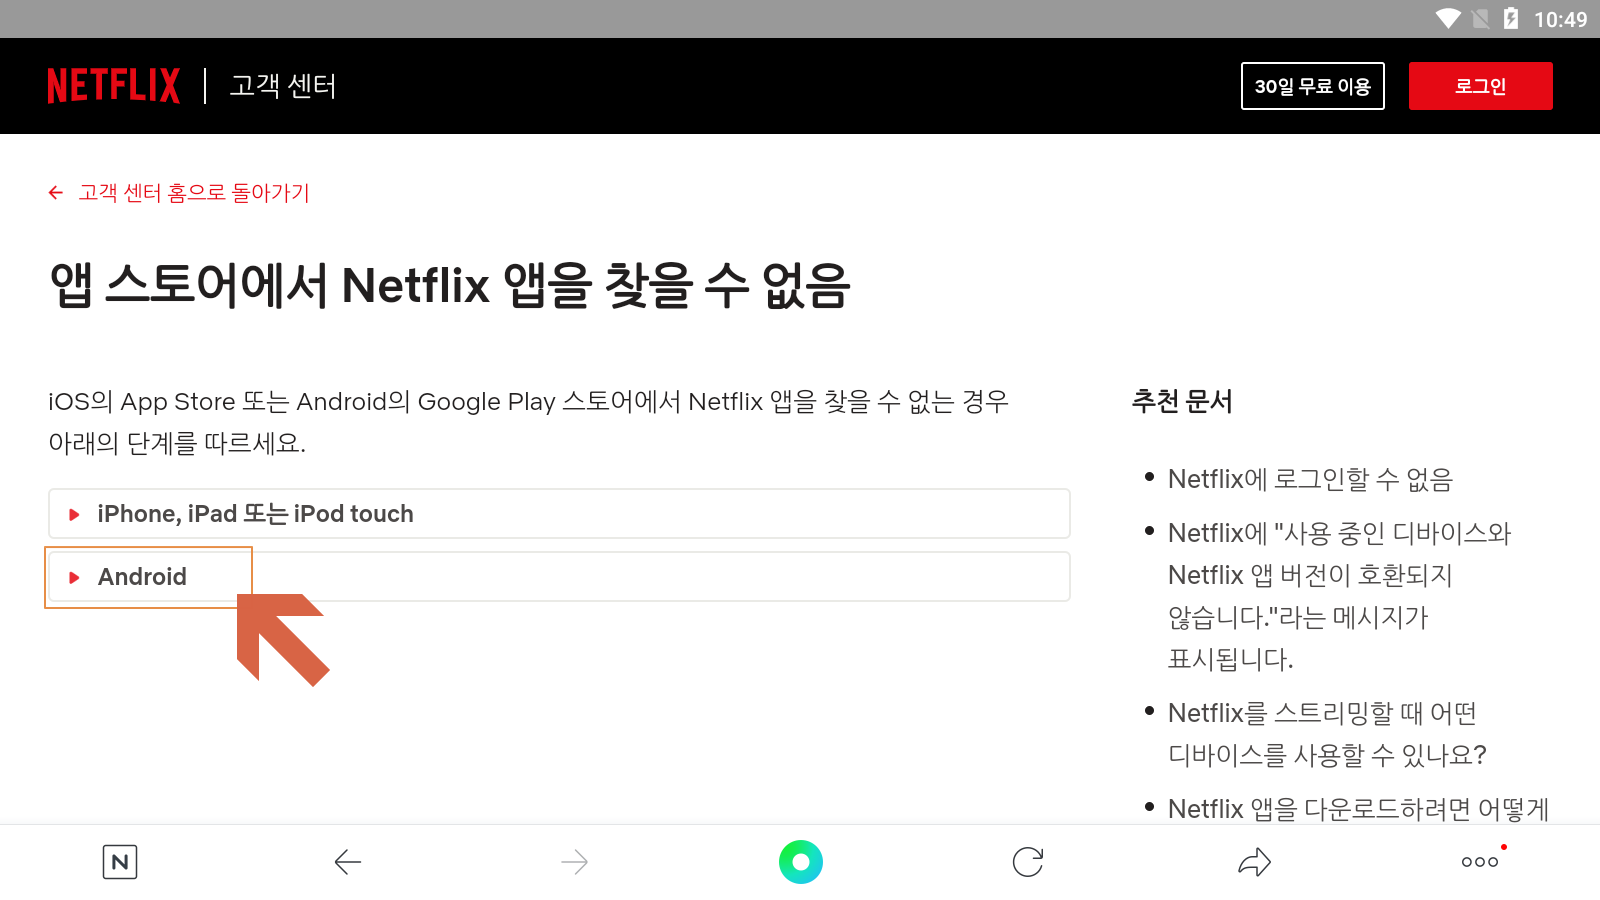Tap the Naver home N icon
Screen dimensions: 1600x900
pos(120,862)
